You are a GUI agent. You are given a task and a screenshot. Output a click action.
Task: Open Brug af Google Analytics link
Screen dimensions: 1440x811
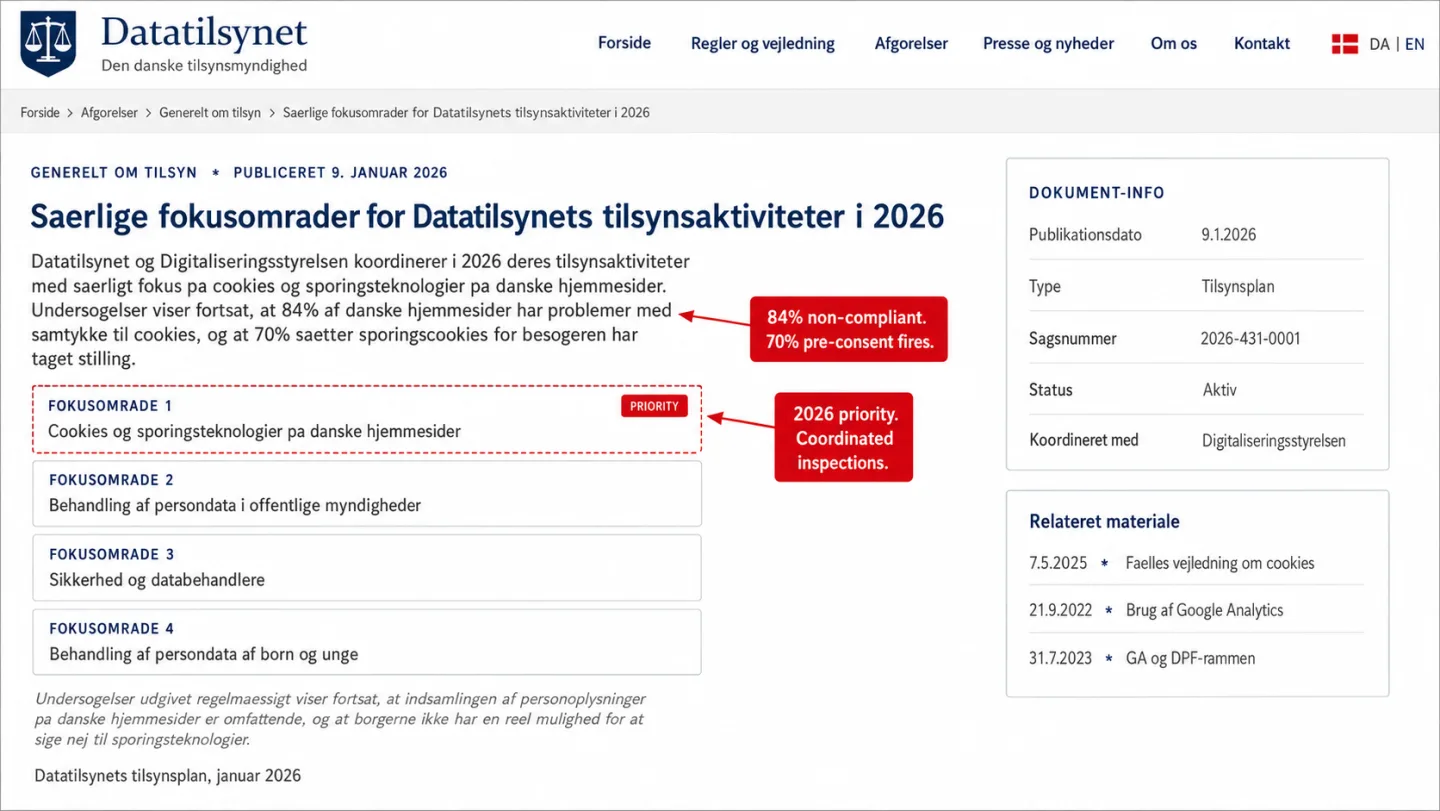tap(1205, 610)
